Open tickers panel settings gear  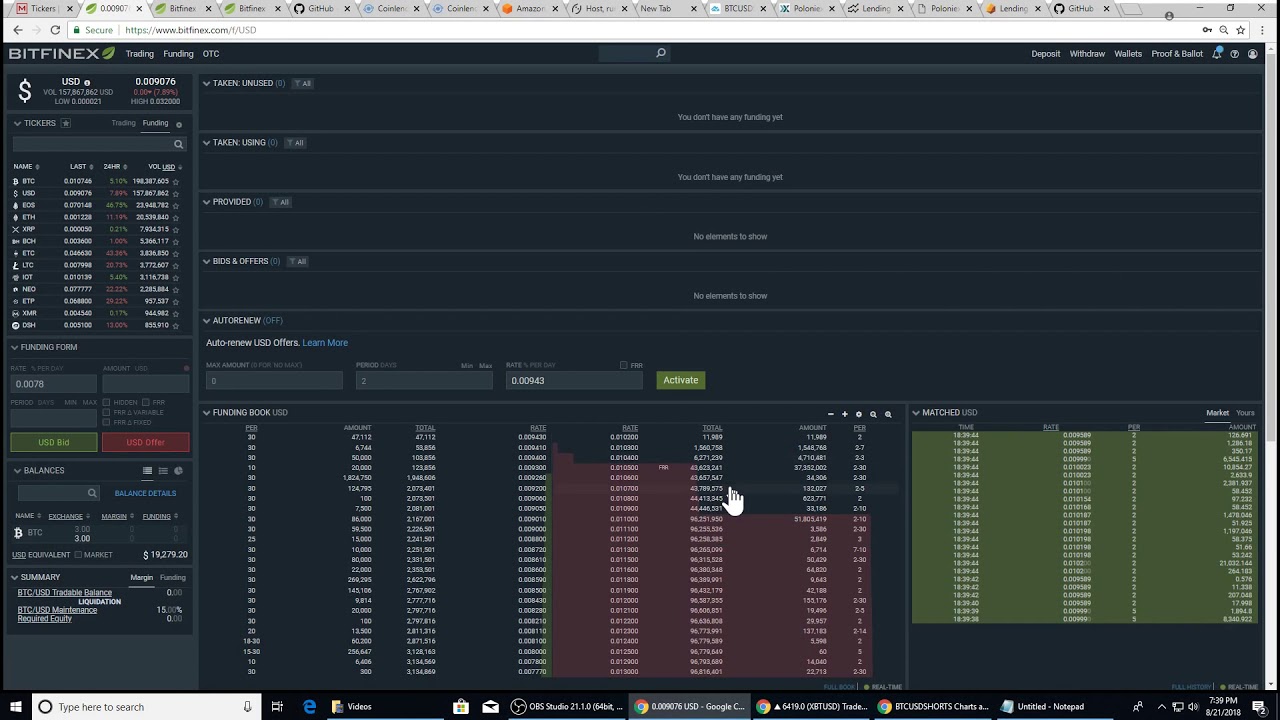coord(179,124)
